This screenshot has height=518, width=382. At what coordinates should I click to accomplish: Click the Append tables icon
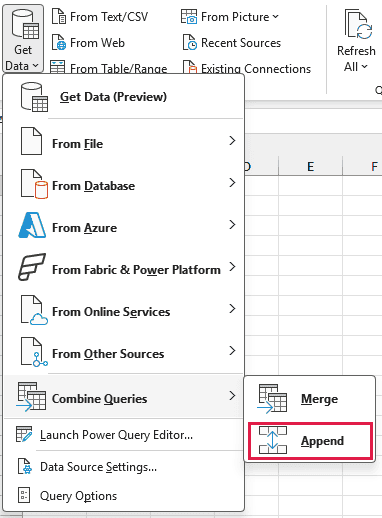point(273,440)
